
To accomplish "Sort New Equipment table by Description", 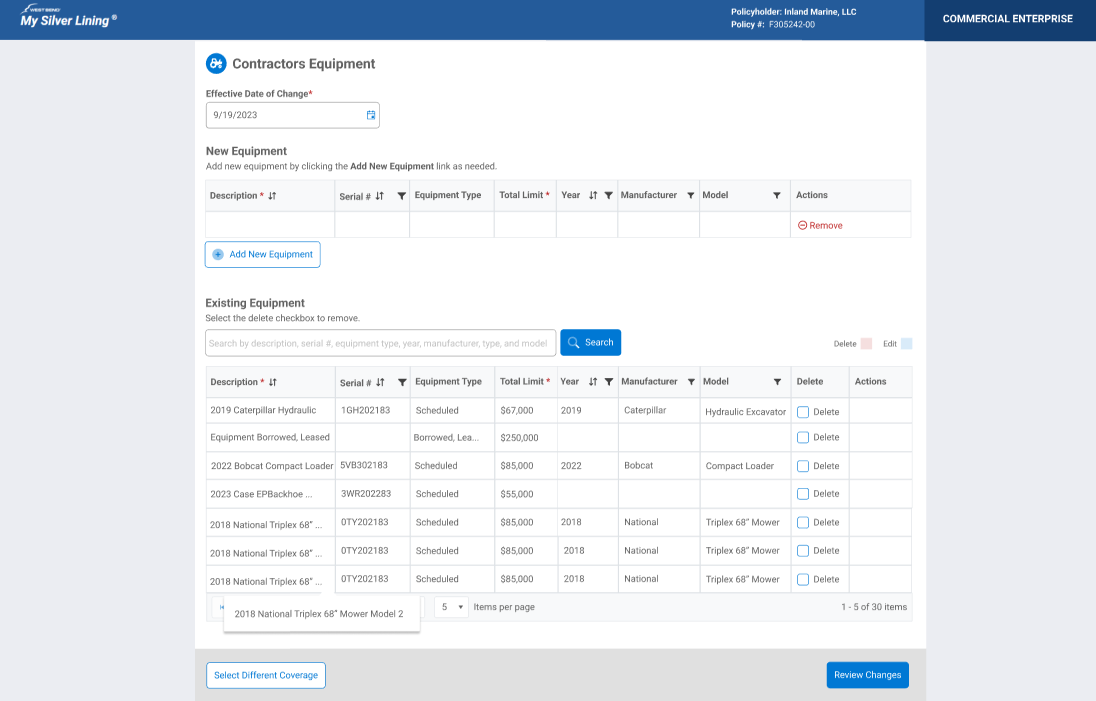I will [x=273, y=196].
